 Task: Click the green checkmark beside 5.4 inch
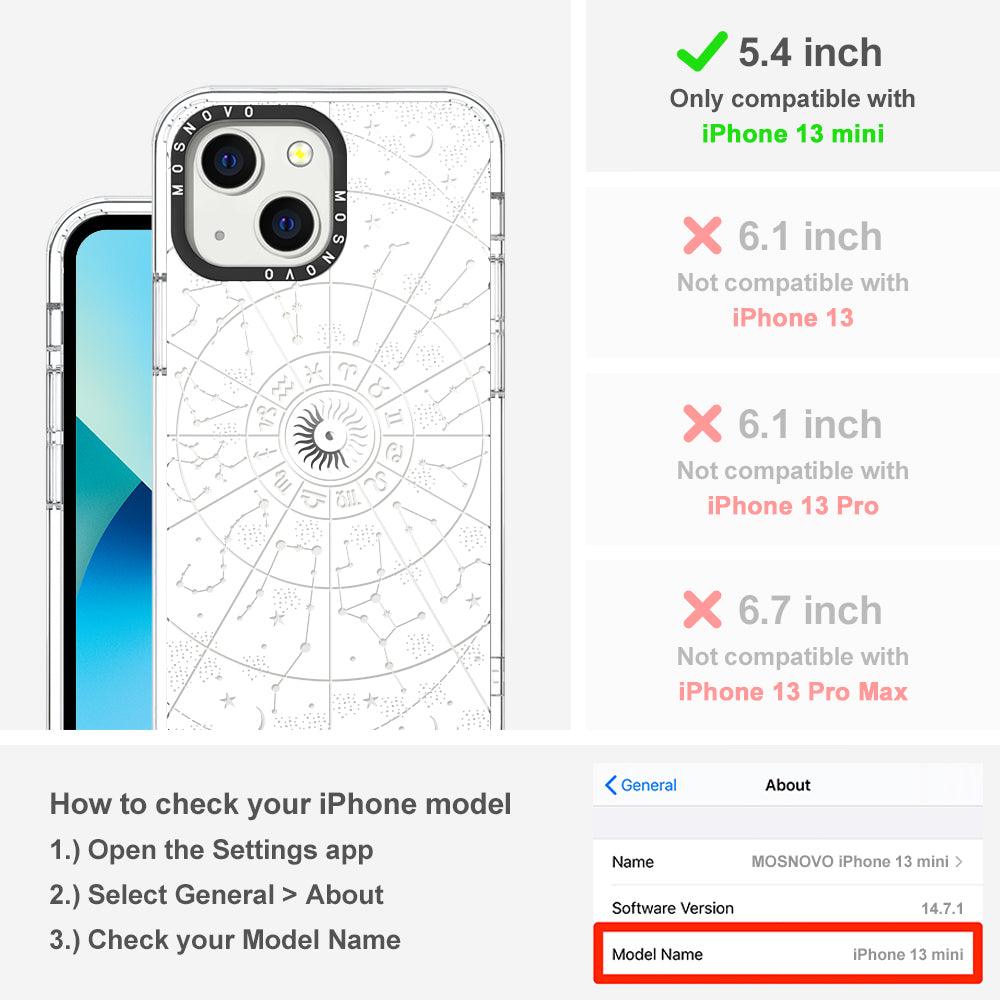coord(702,51)
